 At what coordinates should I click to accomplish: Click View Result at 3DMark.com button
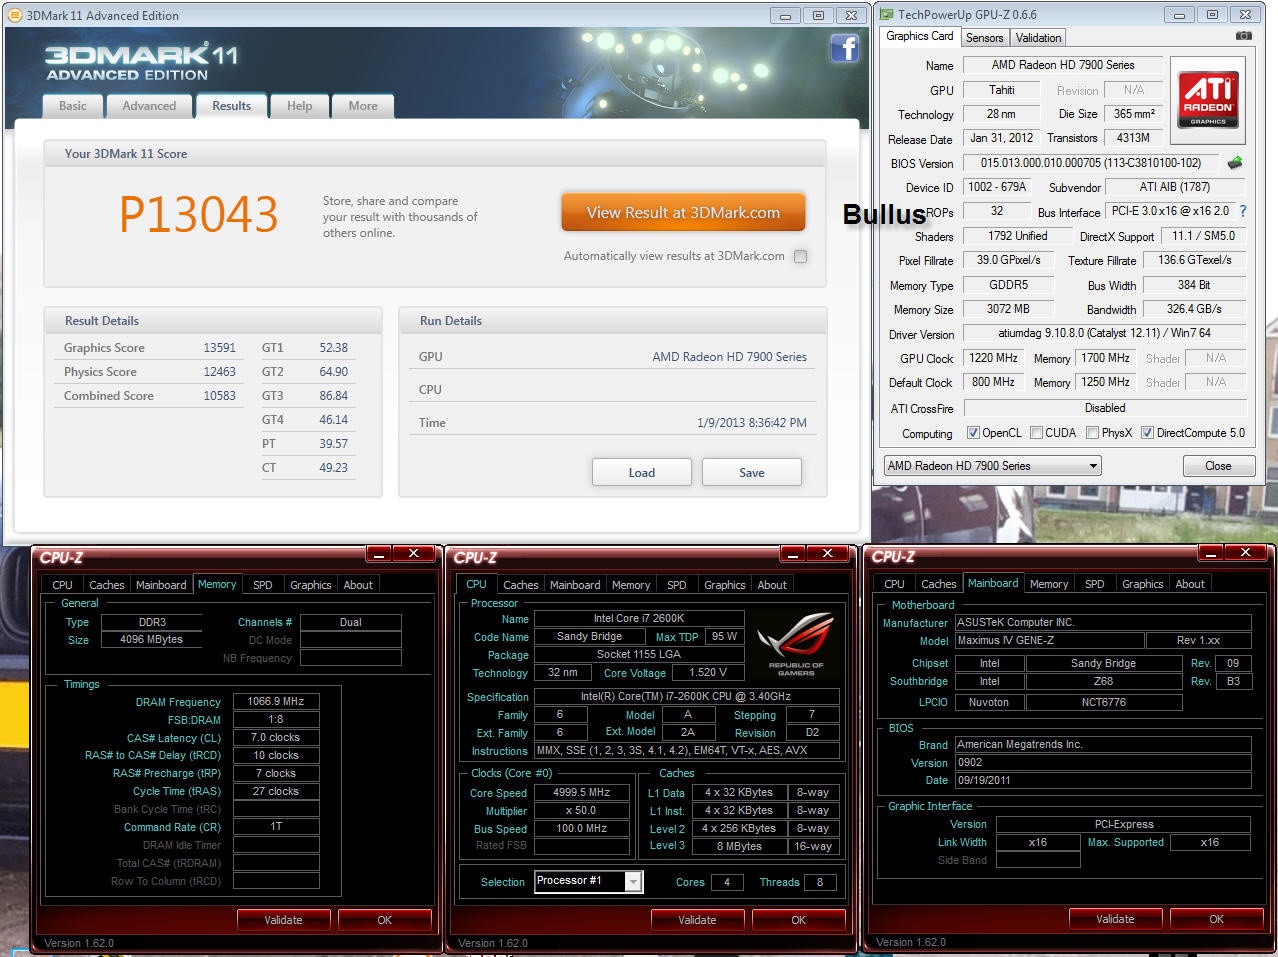[x=683, y=212]
